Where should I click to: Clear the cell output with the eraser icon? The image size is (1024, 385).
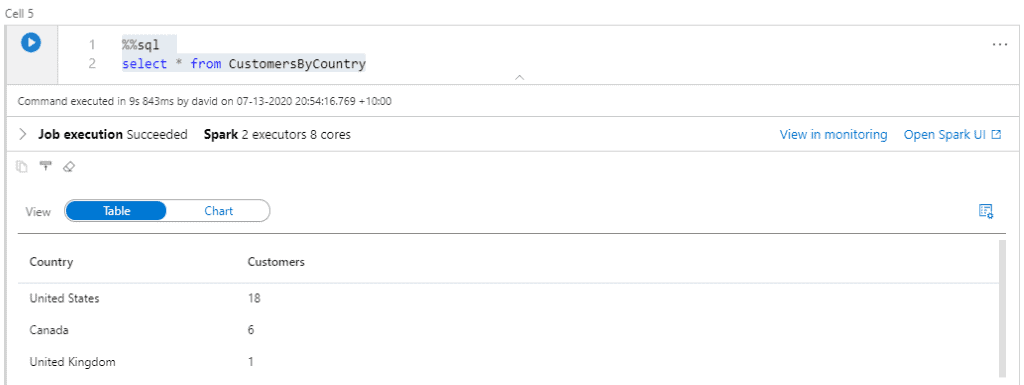[x=69, y=167]
